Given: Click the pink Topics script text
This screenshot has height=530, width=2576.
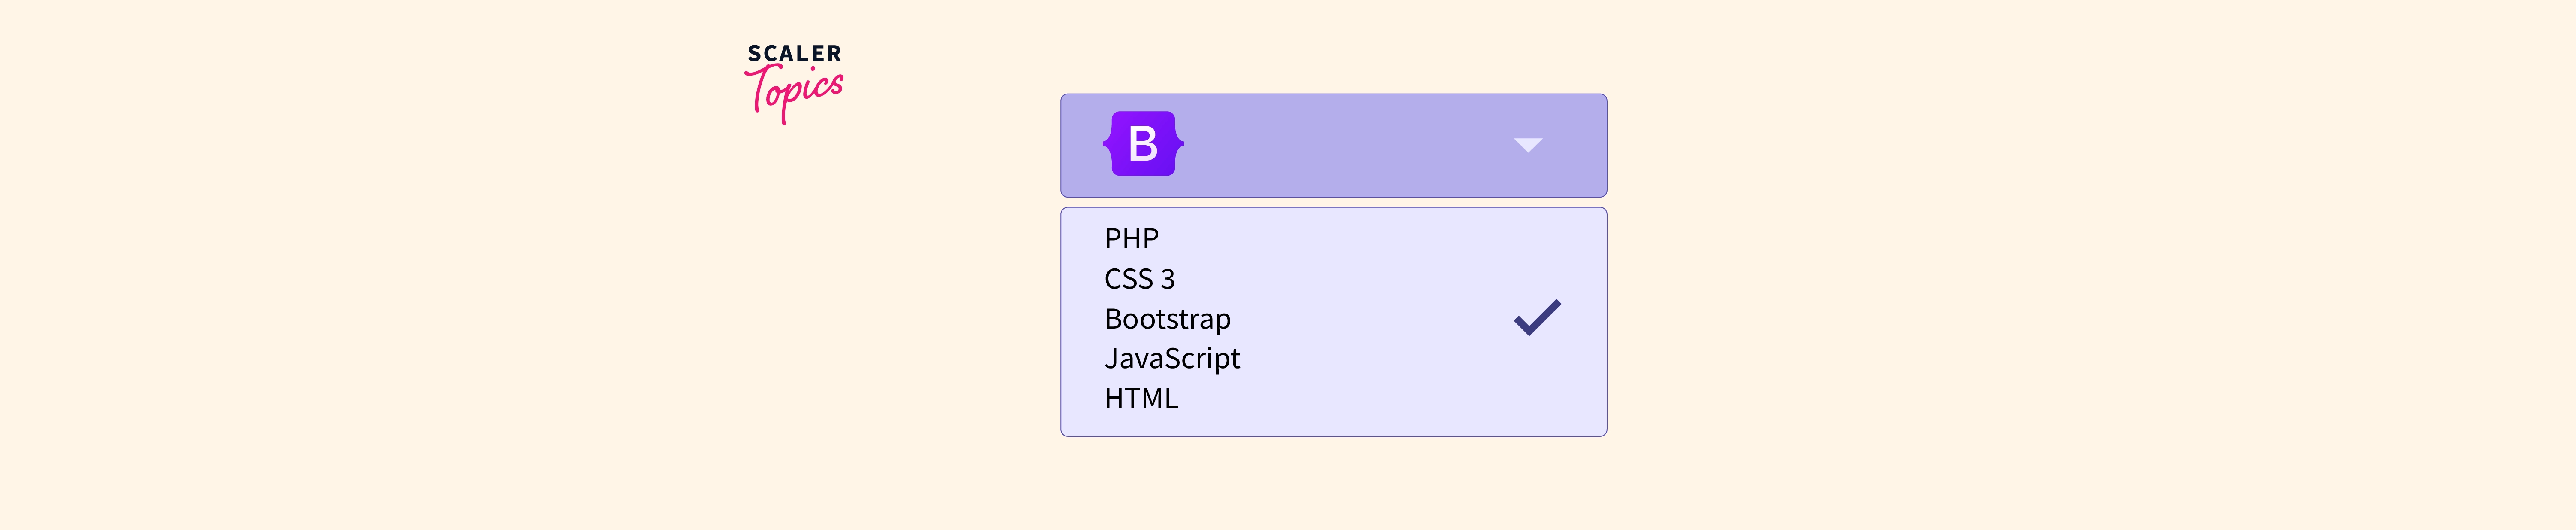Looking at the screenshot, I should [x=796, y=92].
